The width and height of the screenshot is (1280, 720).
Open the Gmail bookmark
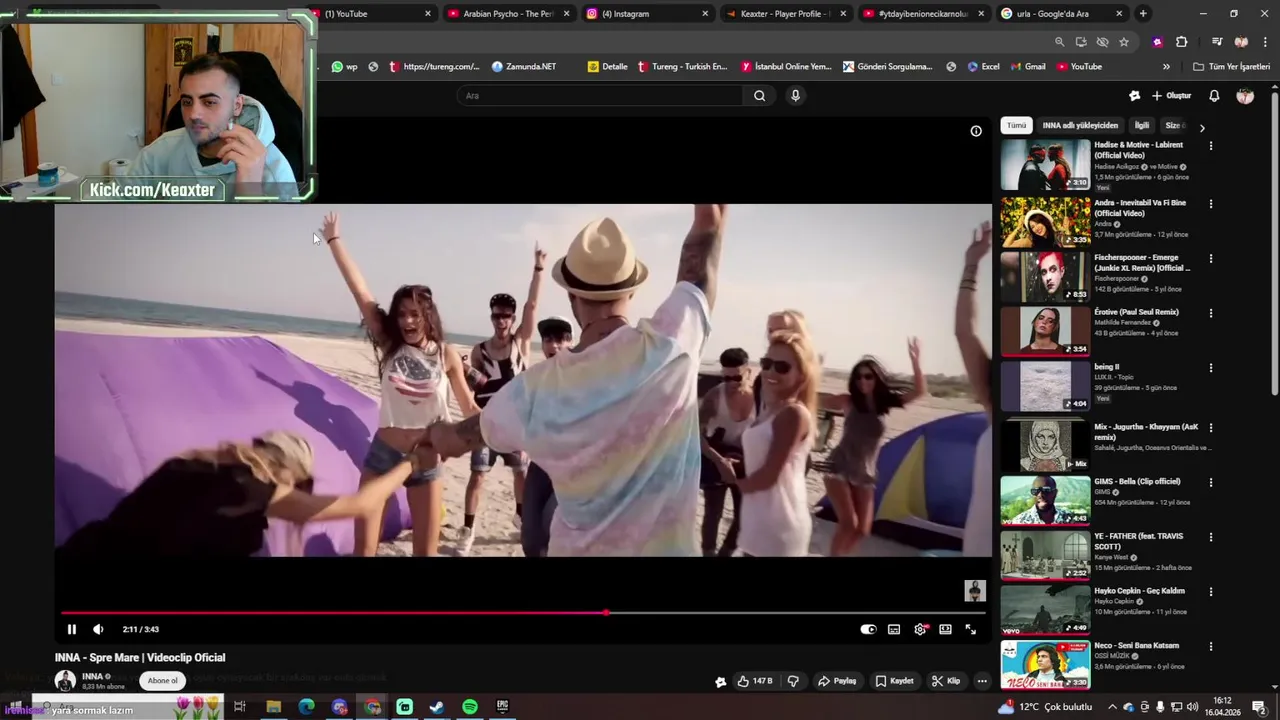tap(1028, 67)
